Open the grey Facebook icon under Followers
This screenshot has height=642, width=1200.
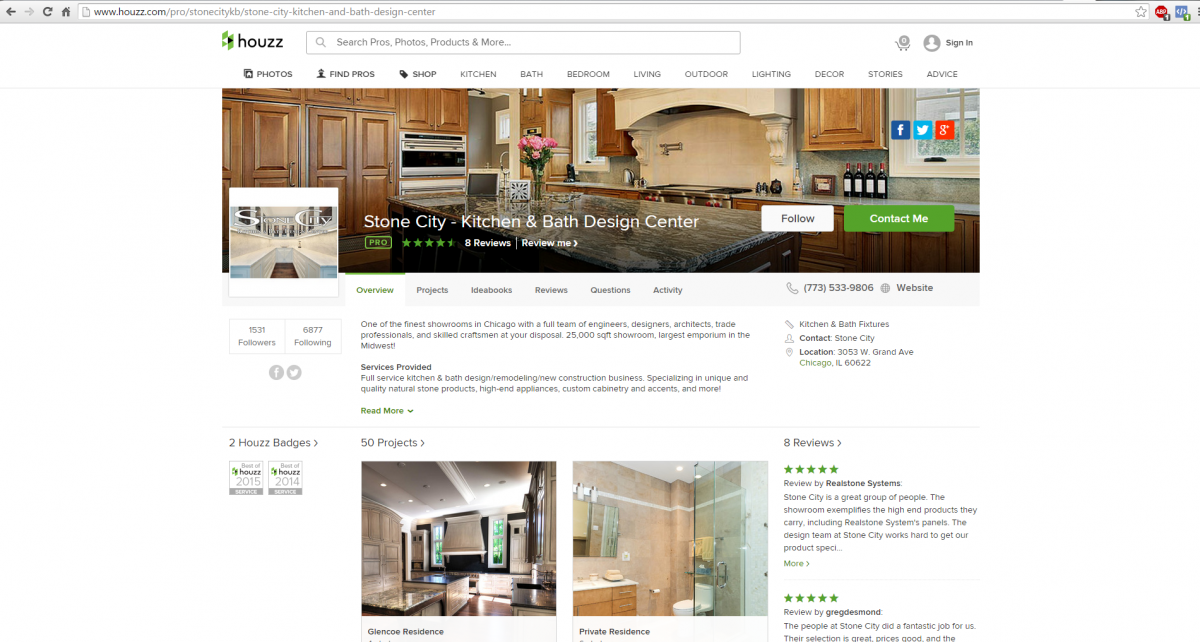point(276,372)
